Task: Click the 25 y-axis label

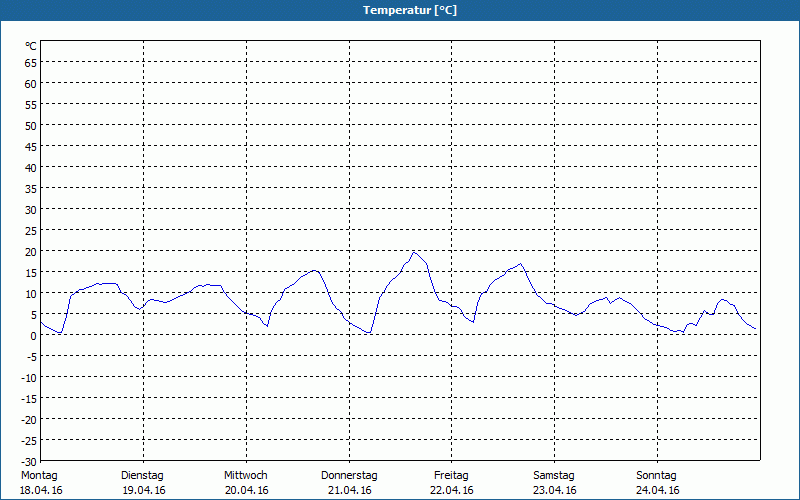Action: click(31, 231)
